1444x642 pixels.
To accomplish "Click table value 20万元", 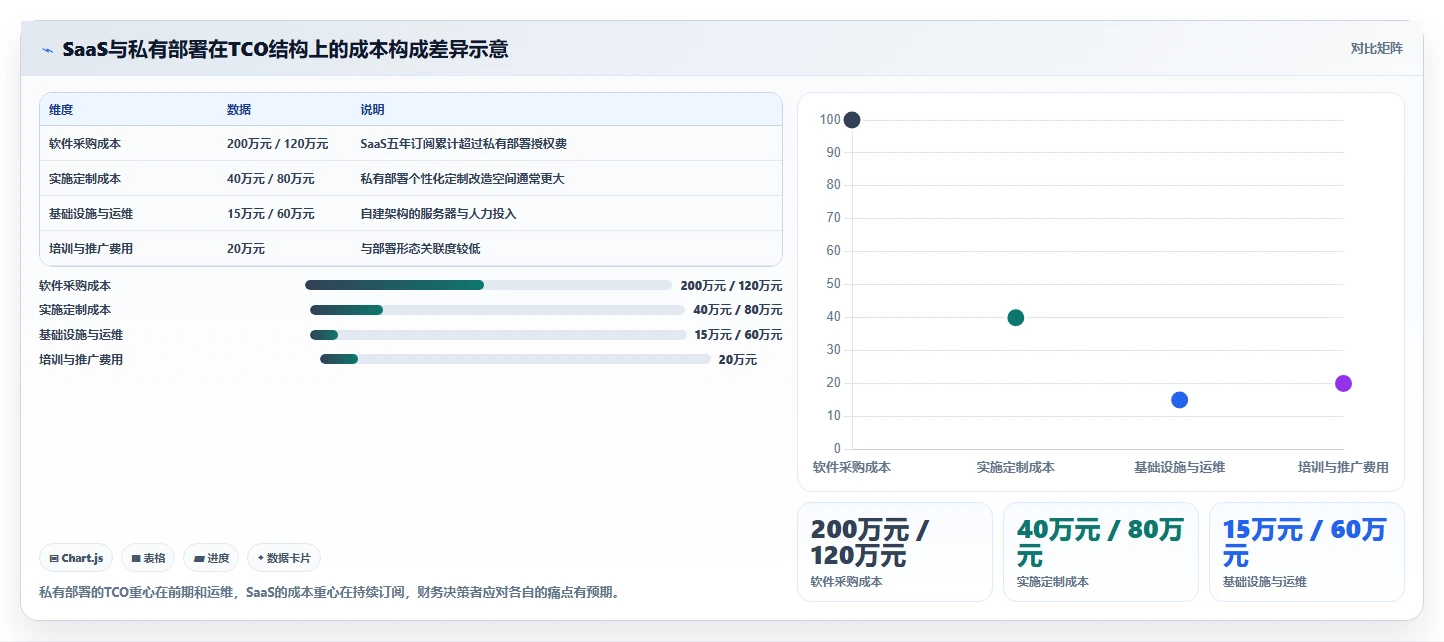I will tap(246, 249).
